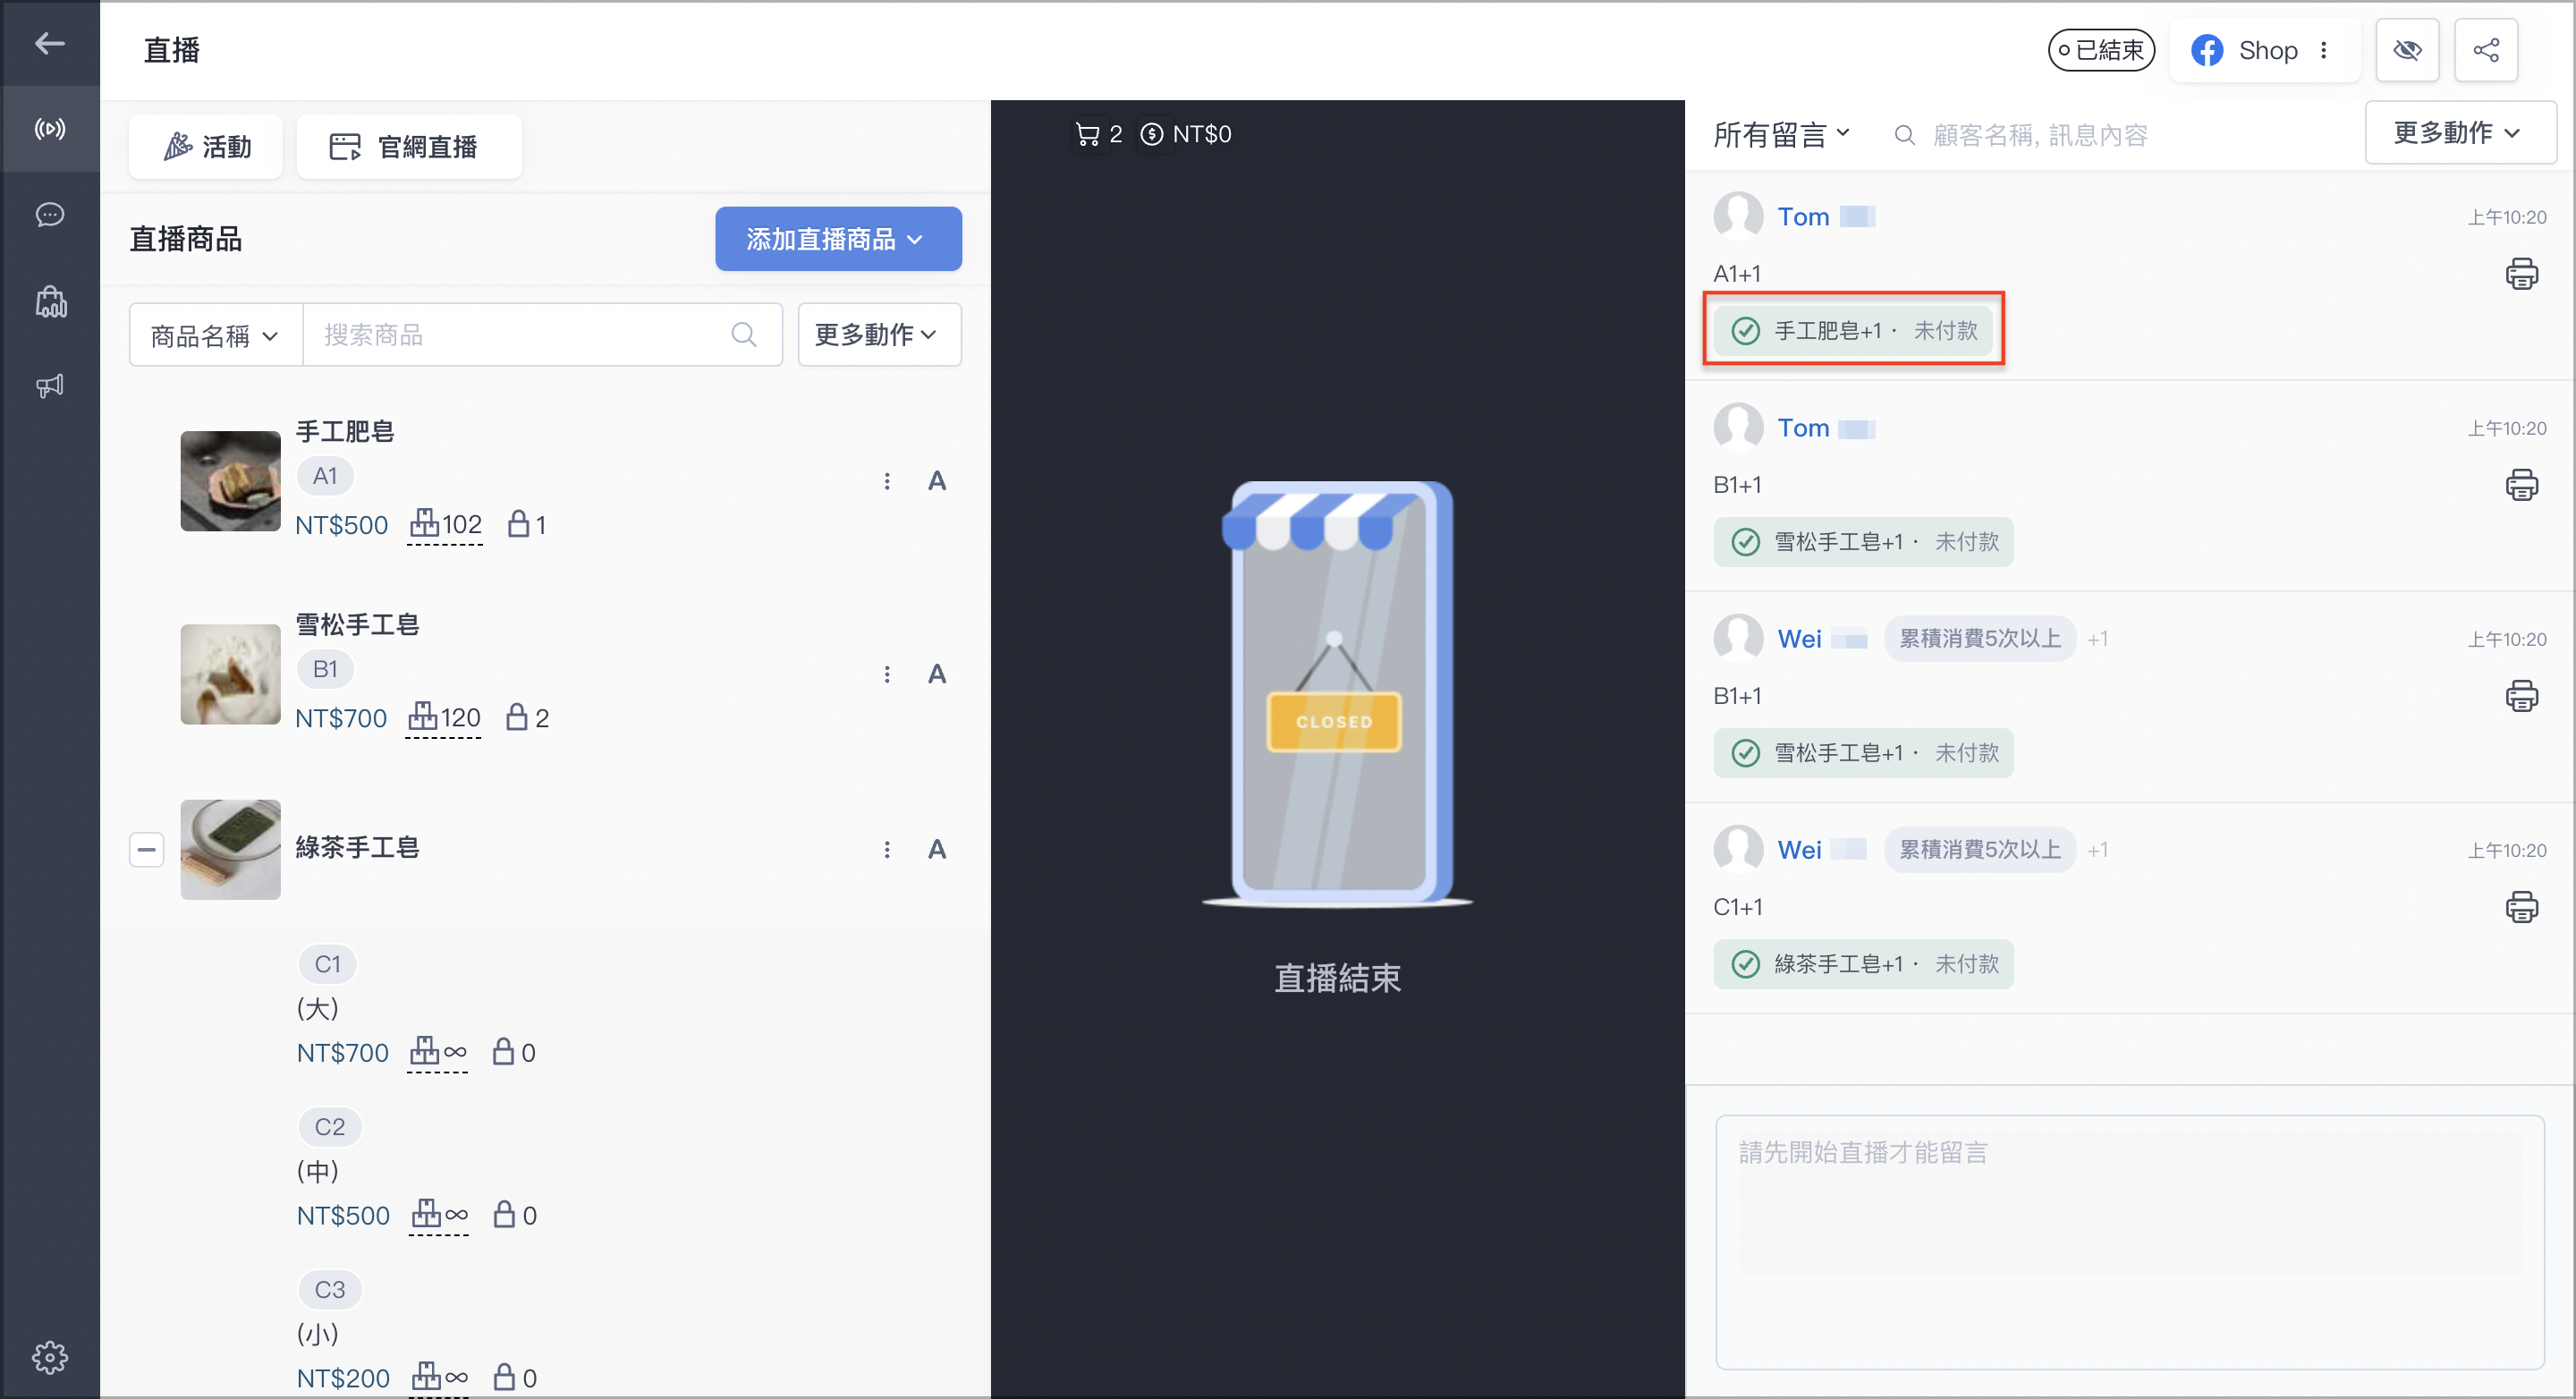This screenshot has width=2576, height=1399.
Task: Click keyword tag C1
Action: tap(328, 964)
